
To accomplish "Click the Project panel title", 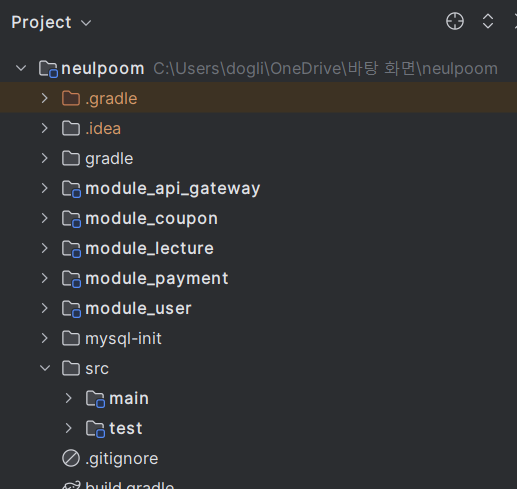I will (41, 23).
